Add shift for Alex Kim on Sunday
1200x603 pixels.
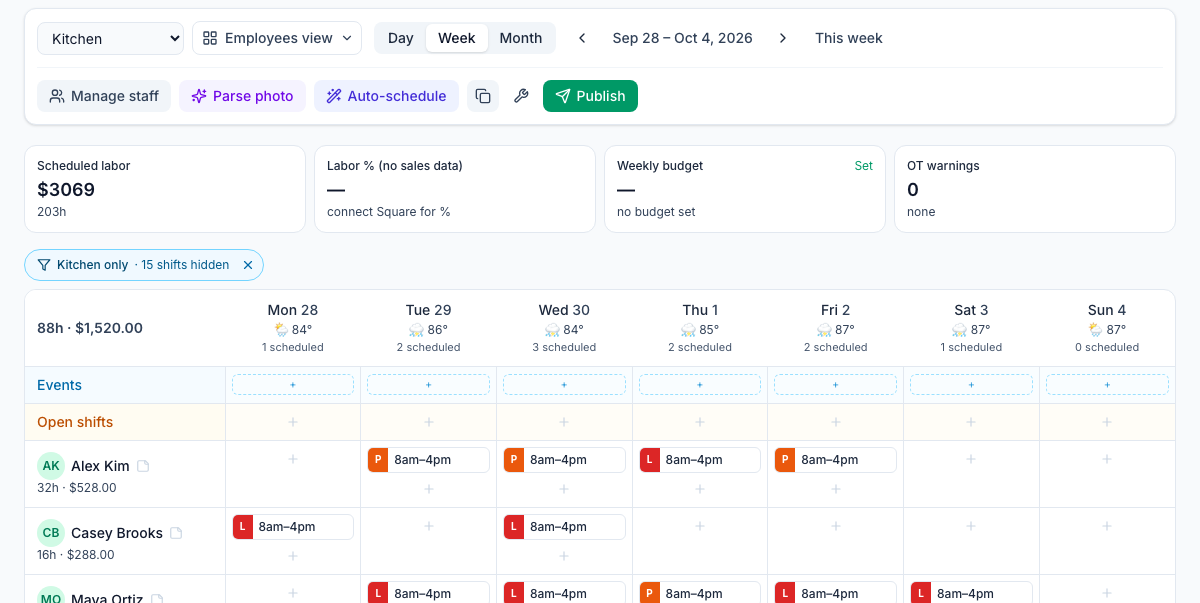pyautogui.click(x=1107, y=459)
